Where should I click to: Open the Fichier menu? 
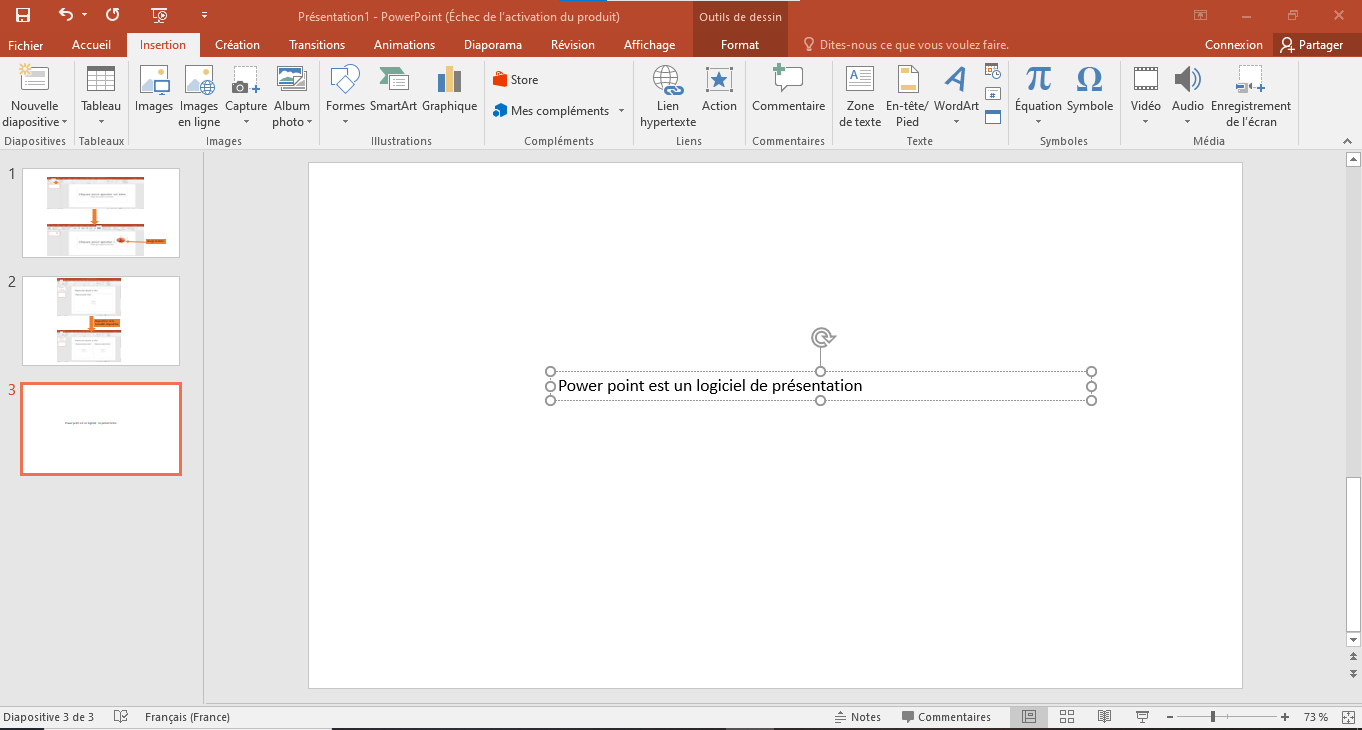click(x=26, y=45)
